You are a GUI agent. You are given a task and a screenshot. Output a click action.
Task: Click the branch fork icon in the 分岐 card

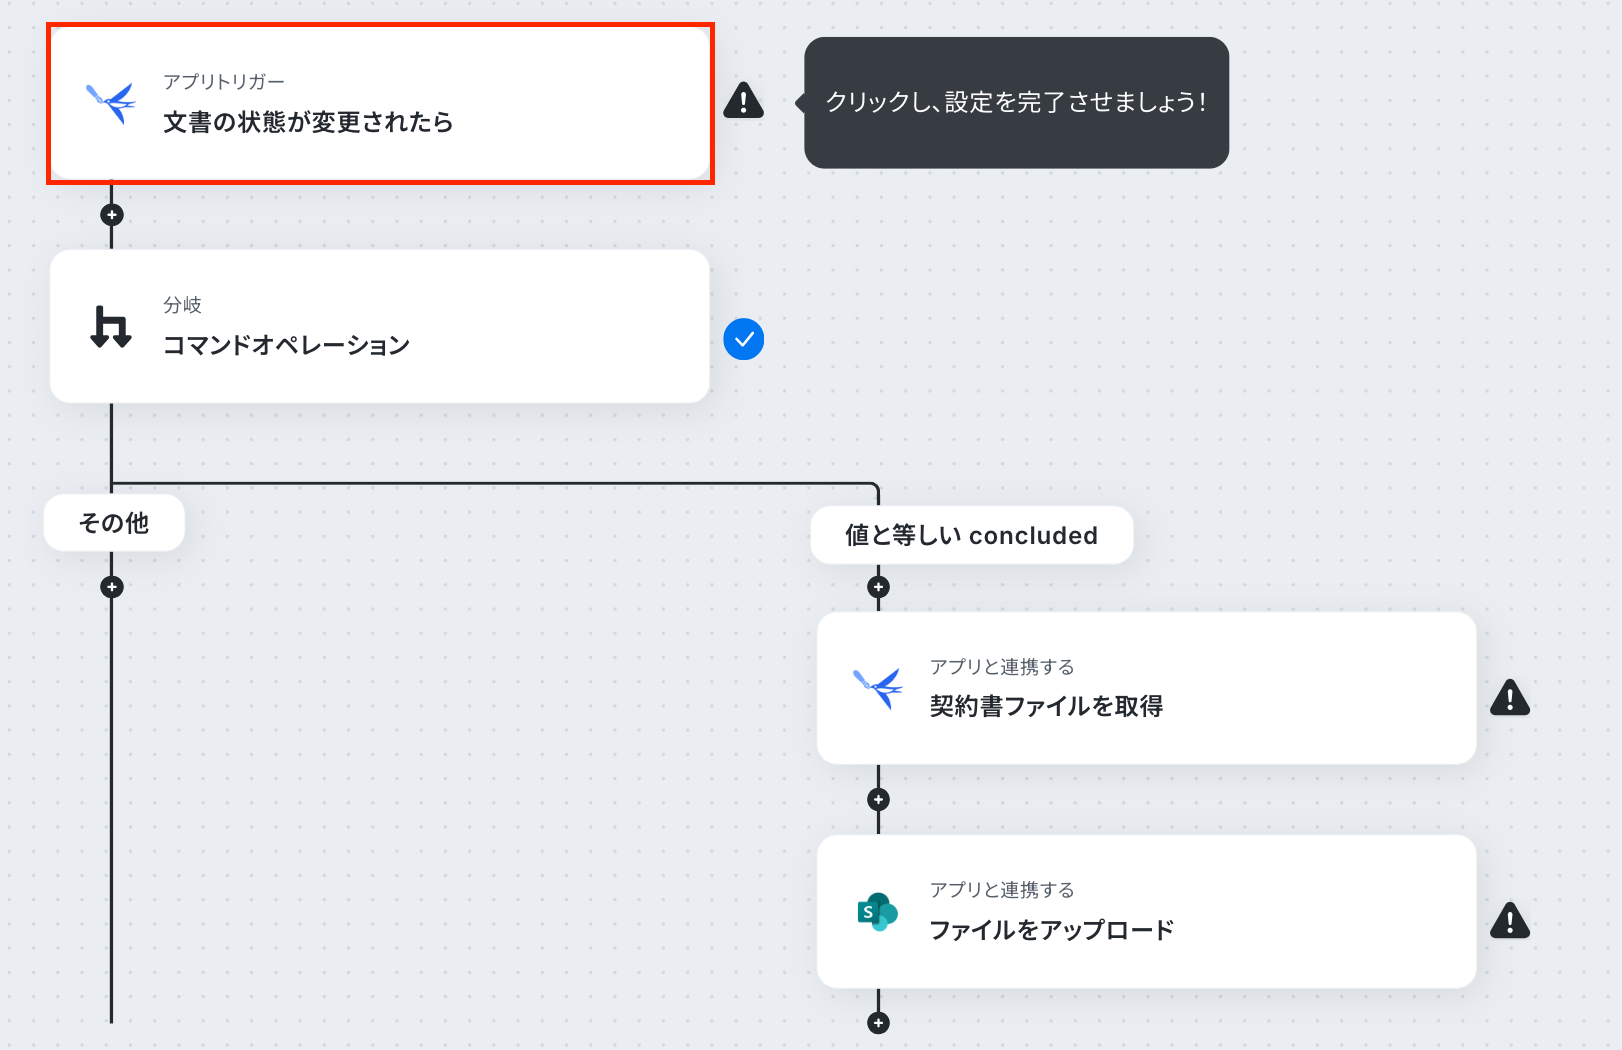[111, 326]
